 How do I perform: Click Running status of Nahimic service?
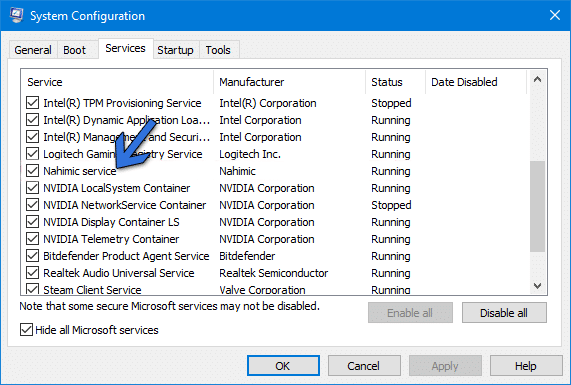click(x=391, y=171)
